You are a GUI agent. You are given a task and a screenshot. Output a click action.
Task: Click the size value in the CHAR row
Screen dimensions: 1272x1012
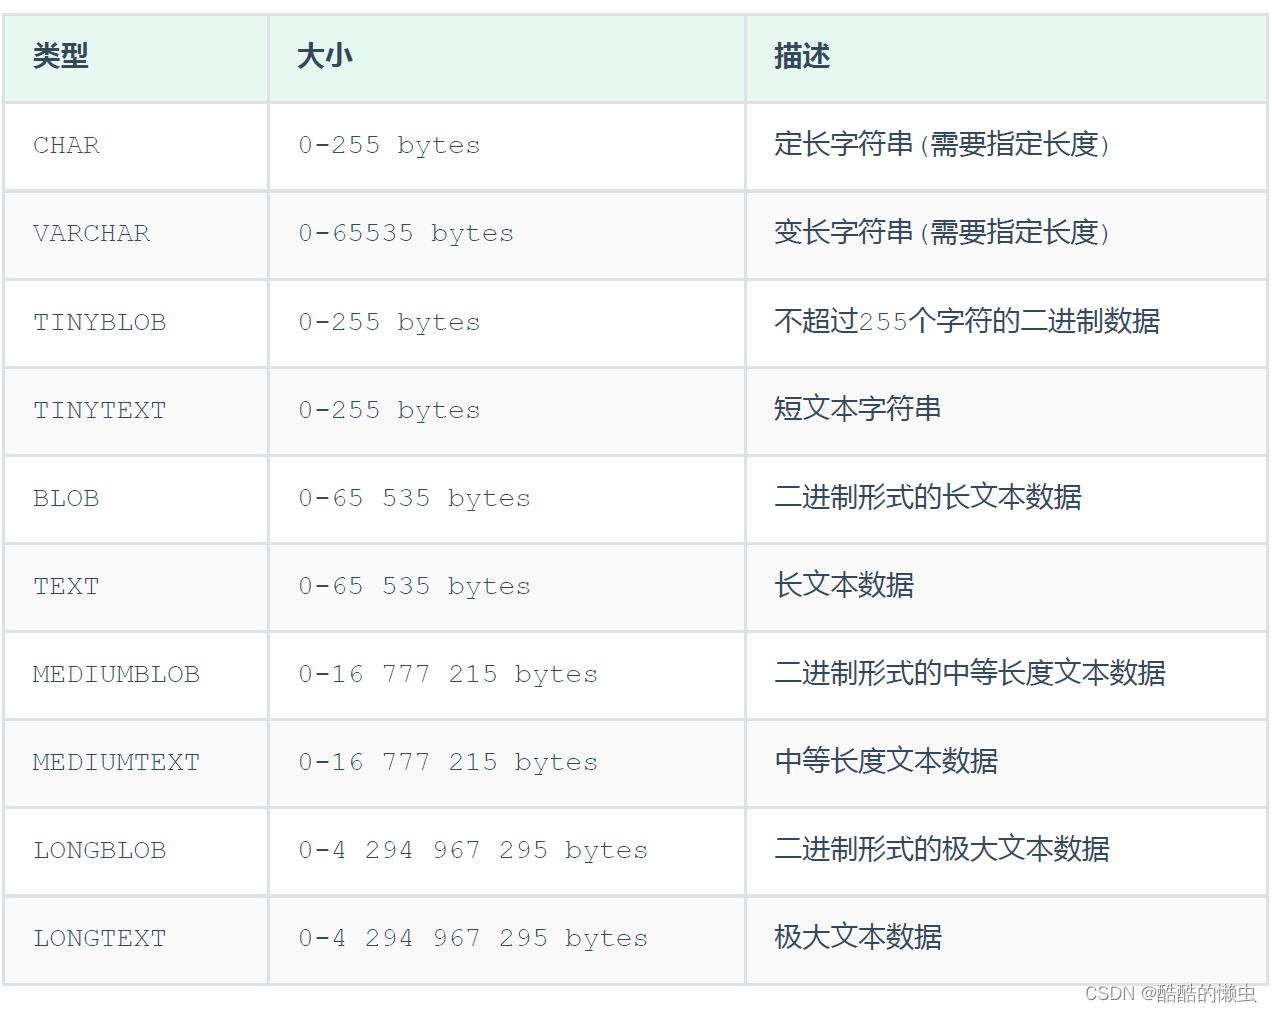click(389, 146)
